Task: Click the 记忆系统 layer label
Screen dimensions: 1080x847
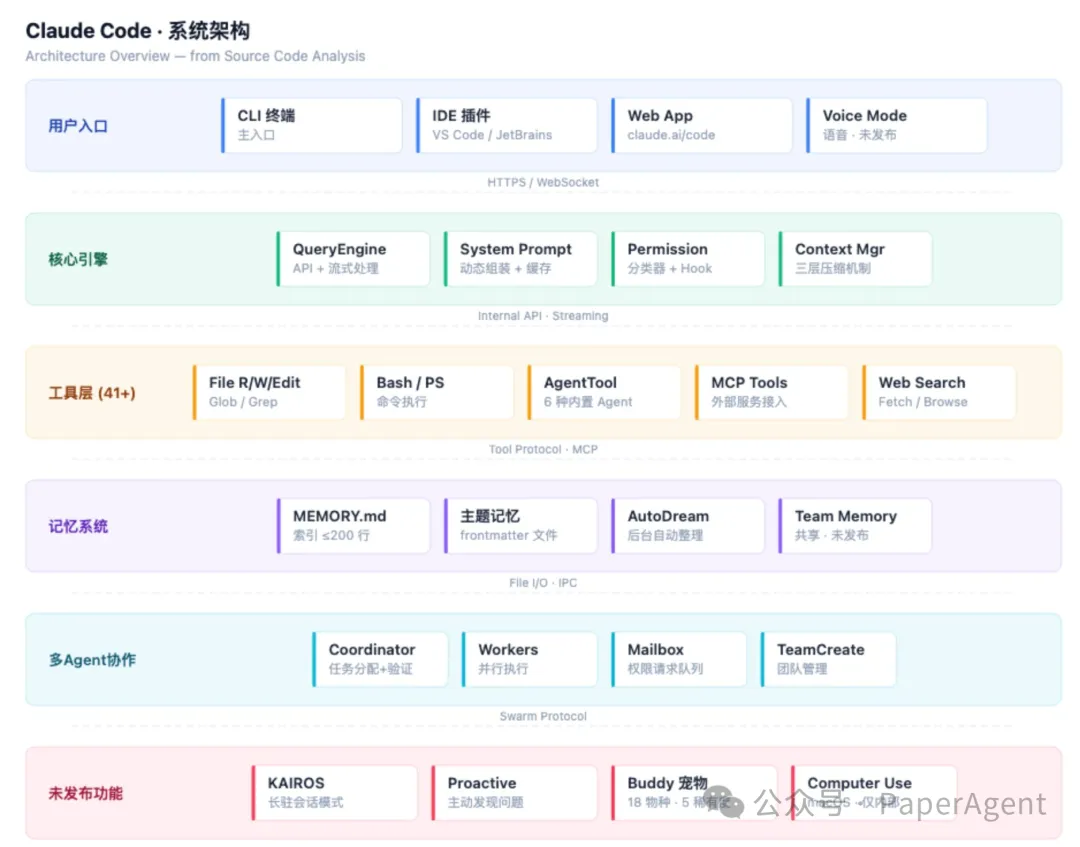Action: pyautogui.click(x=78, y=527)
